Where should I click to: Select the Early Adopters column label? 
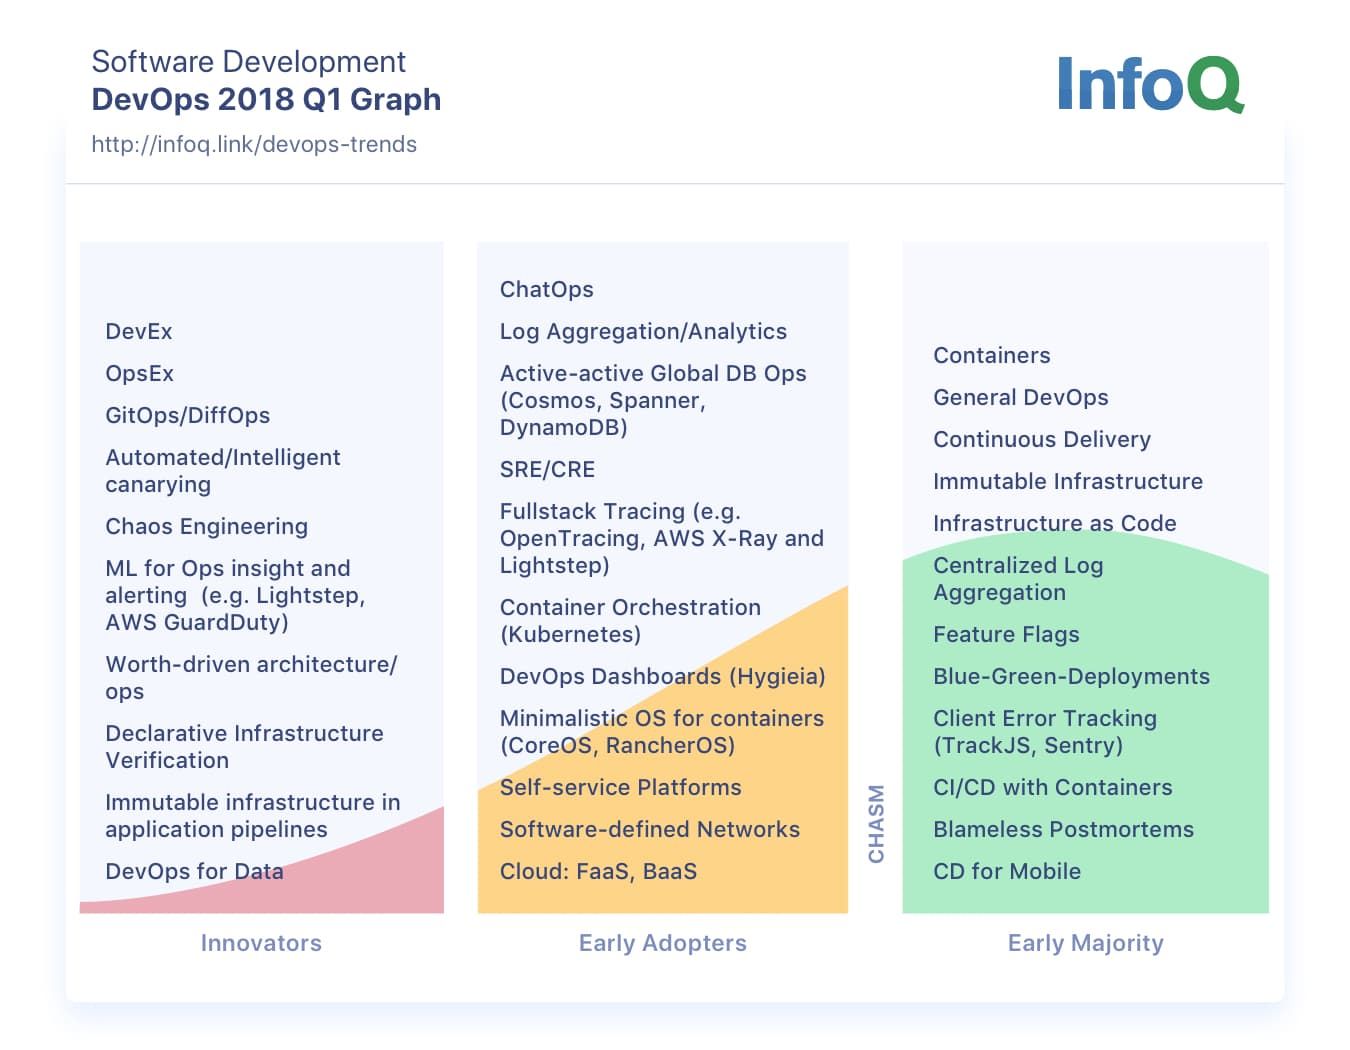click(662, 943)
